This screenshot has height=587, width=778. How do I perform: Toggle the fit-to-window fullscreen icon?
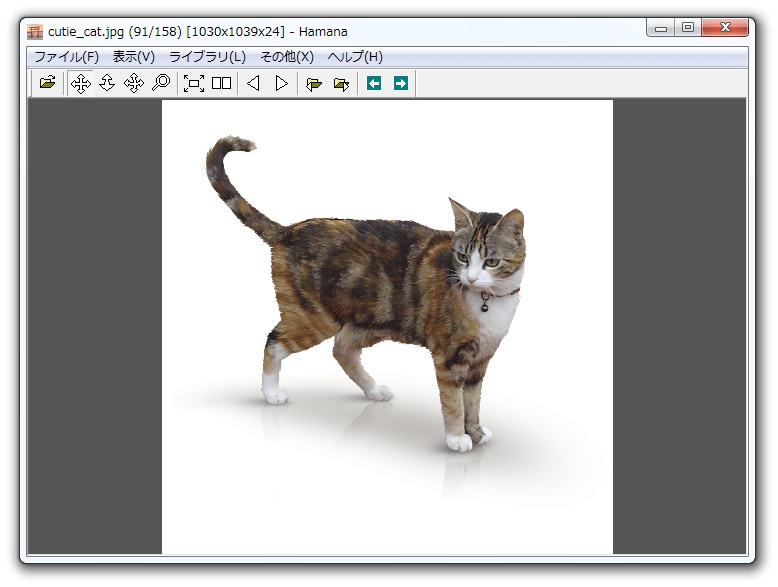[x=194, y=83]
